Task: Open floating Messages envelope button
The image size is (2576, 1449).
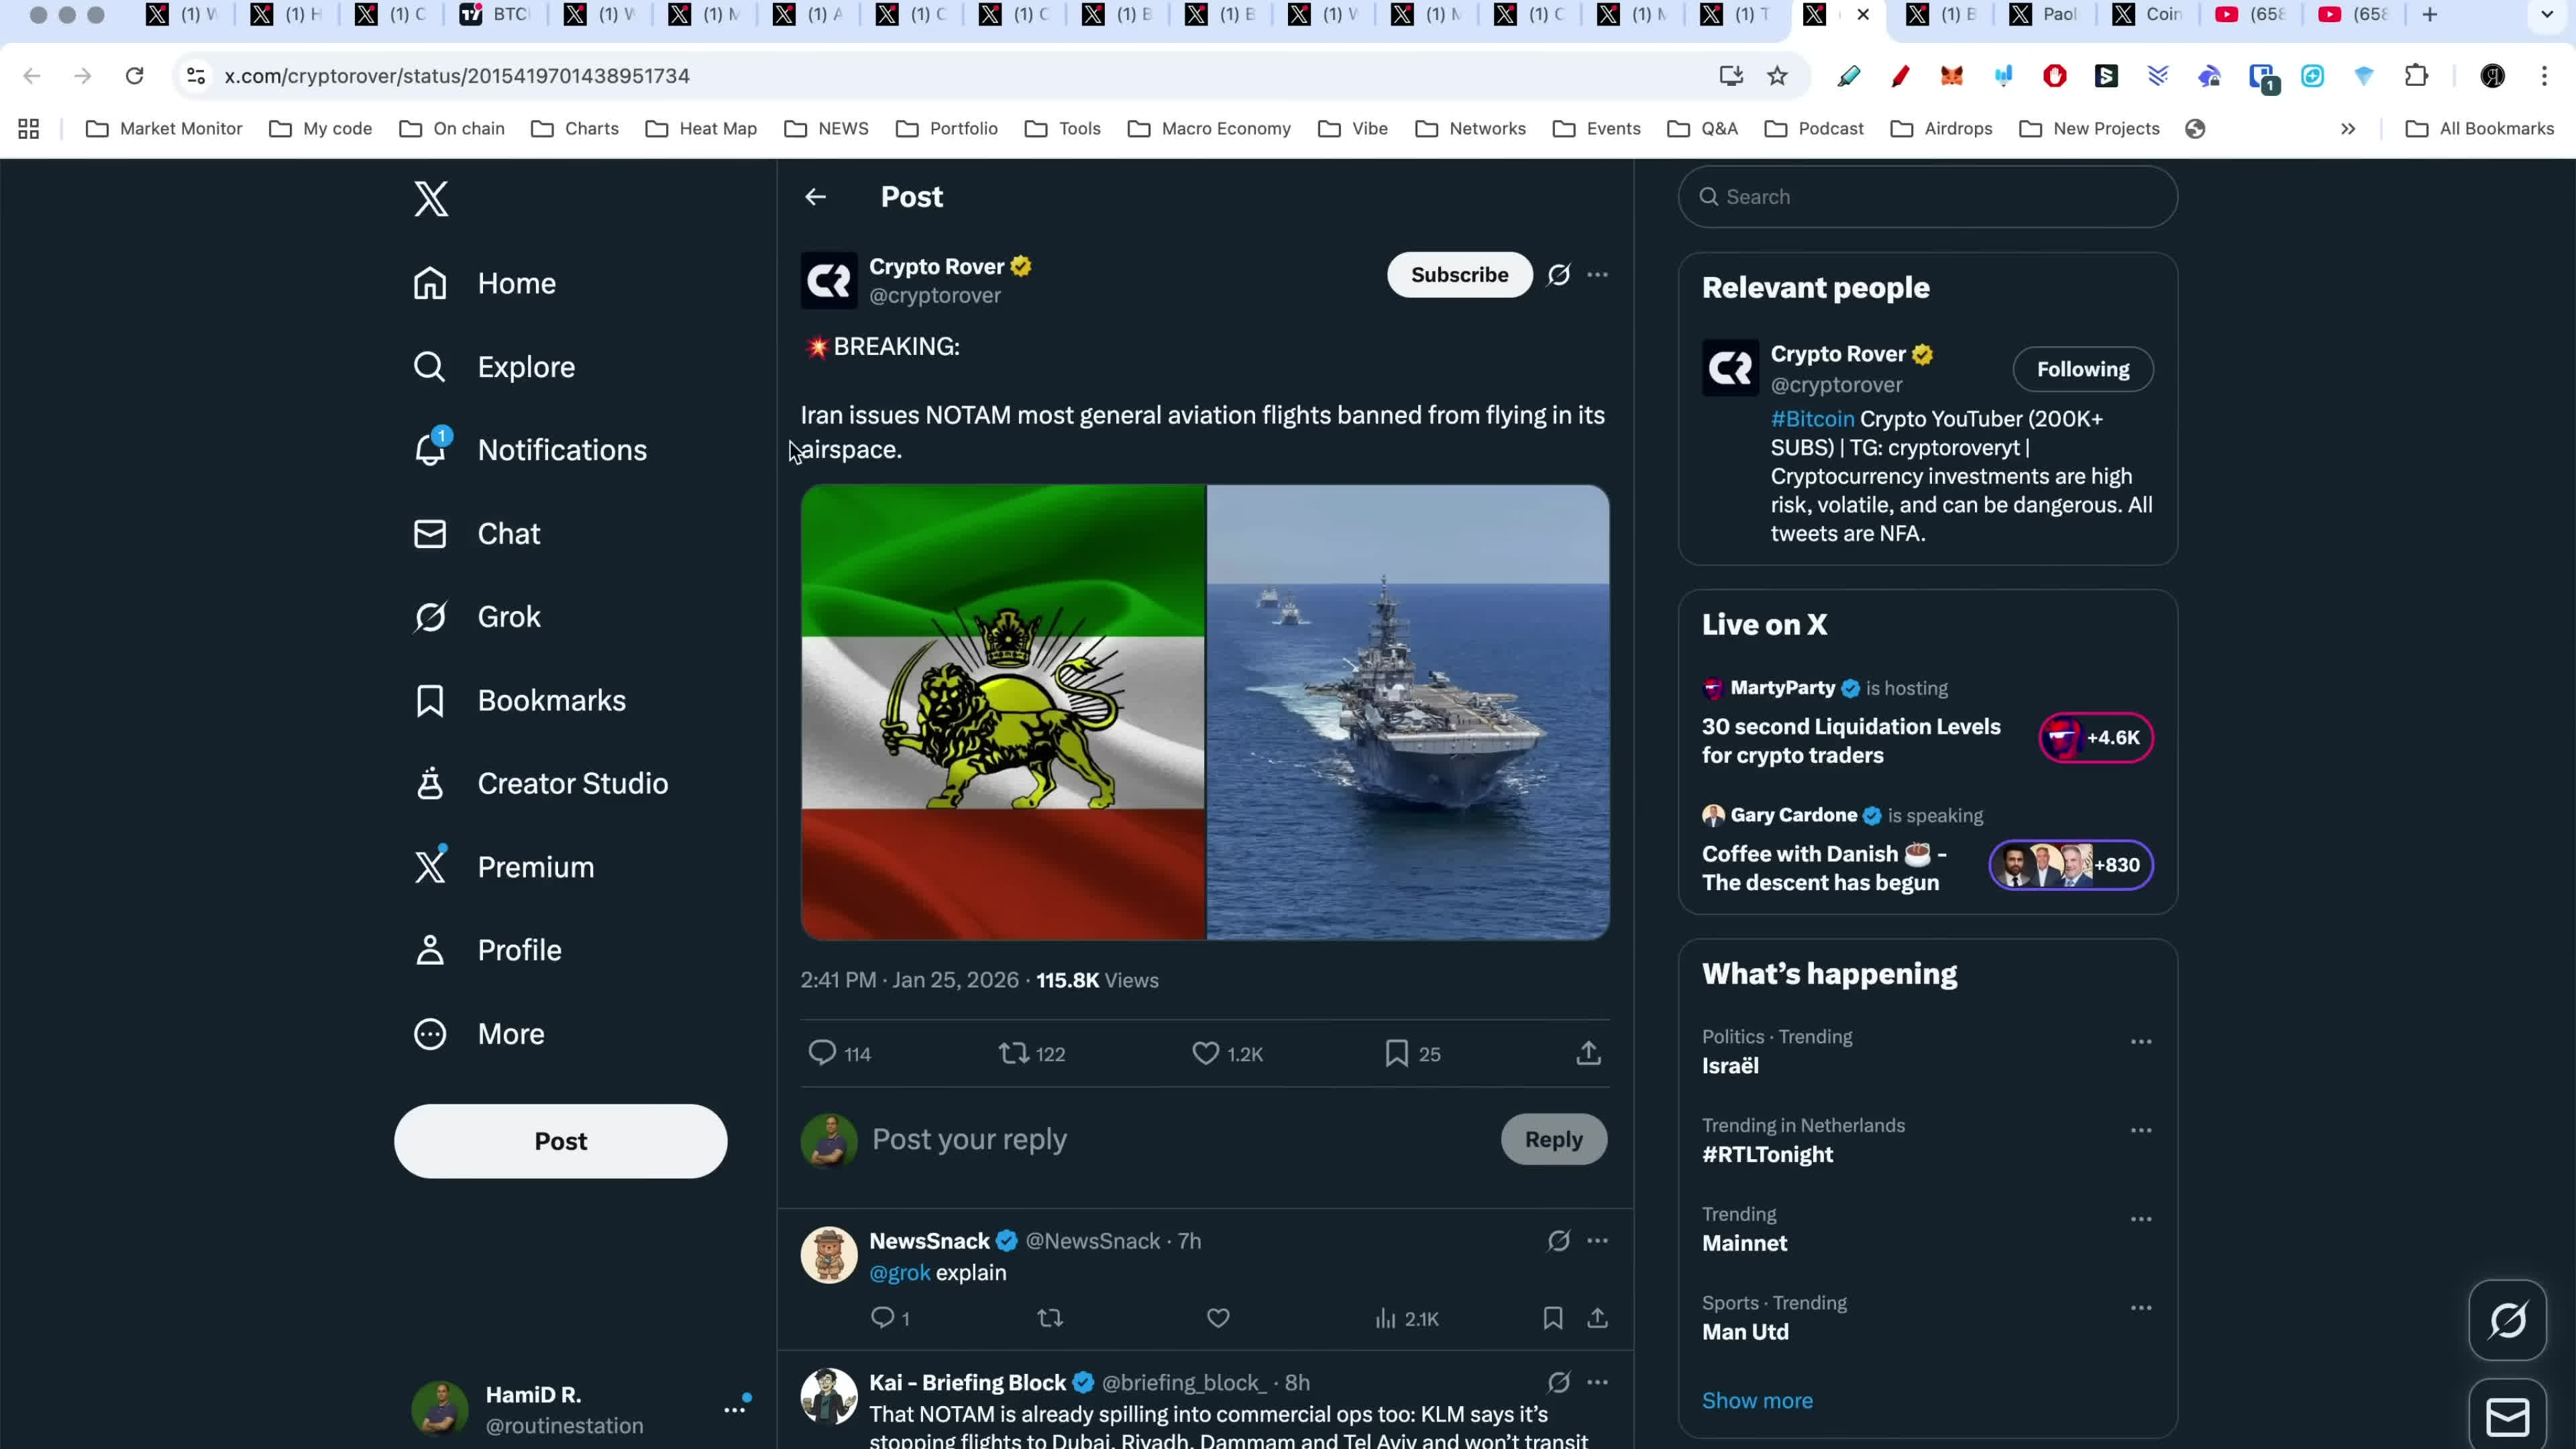Action: click(2507, 1416)
